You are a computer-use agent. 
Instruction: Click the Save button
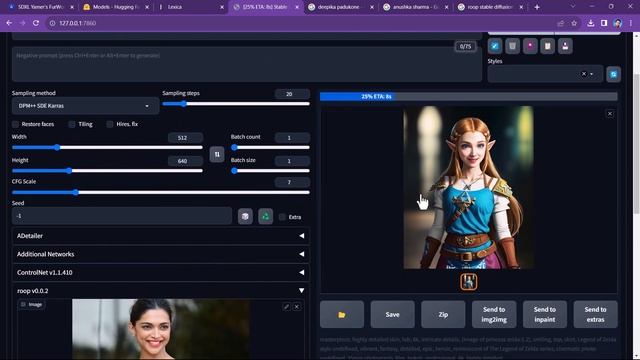tap(392, 314)
